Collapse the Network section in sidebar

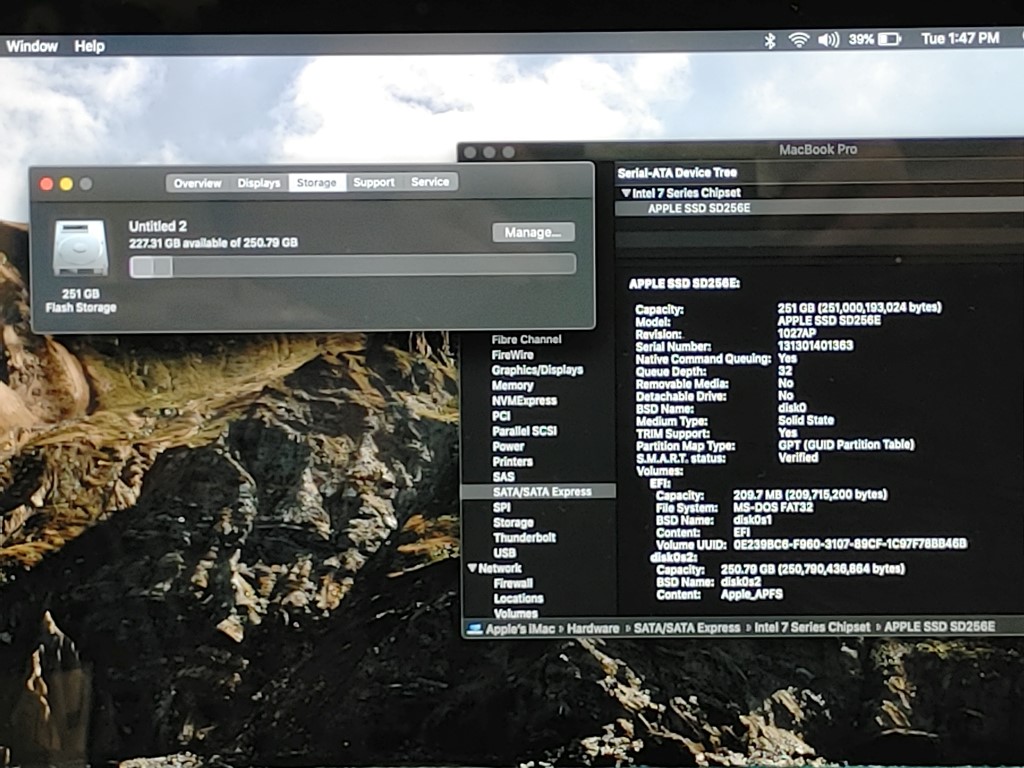[x=472, y=568]
